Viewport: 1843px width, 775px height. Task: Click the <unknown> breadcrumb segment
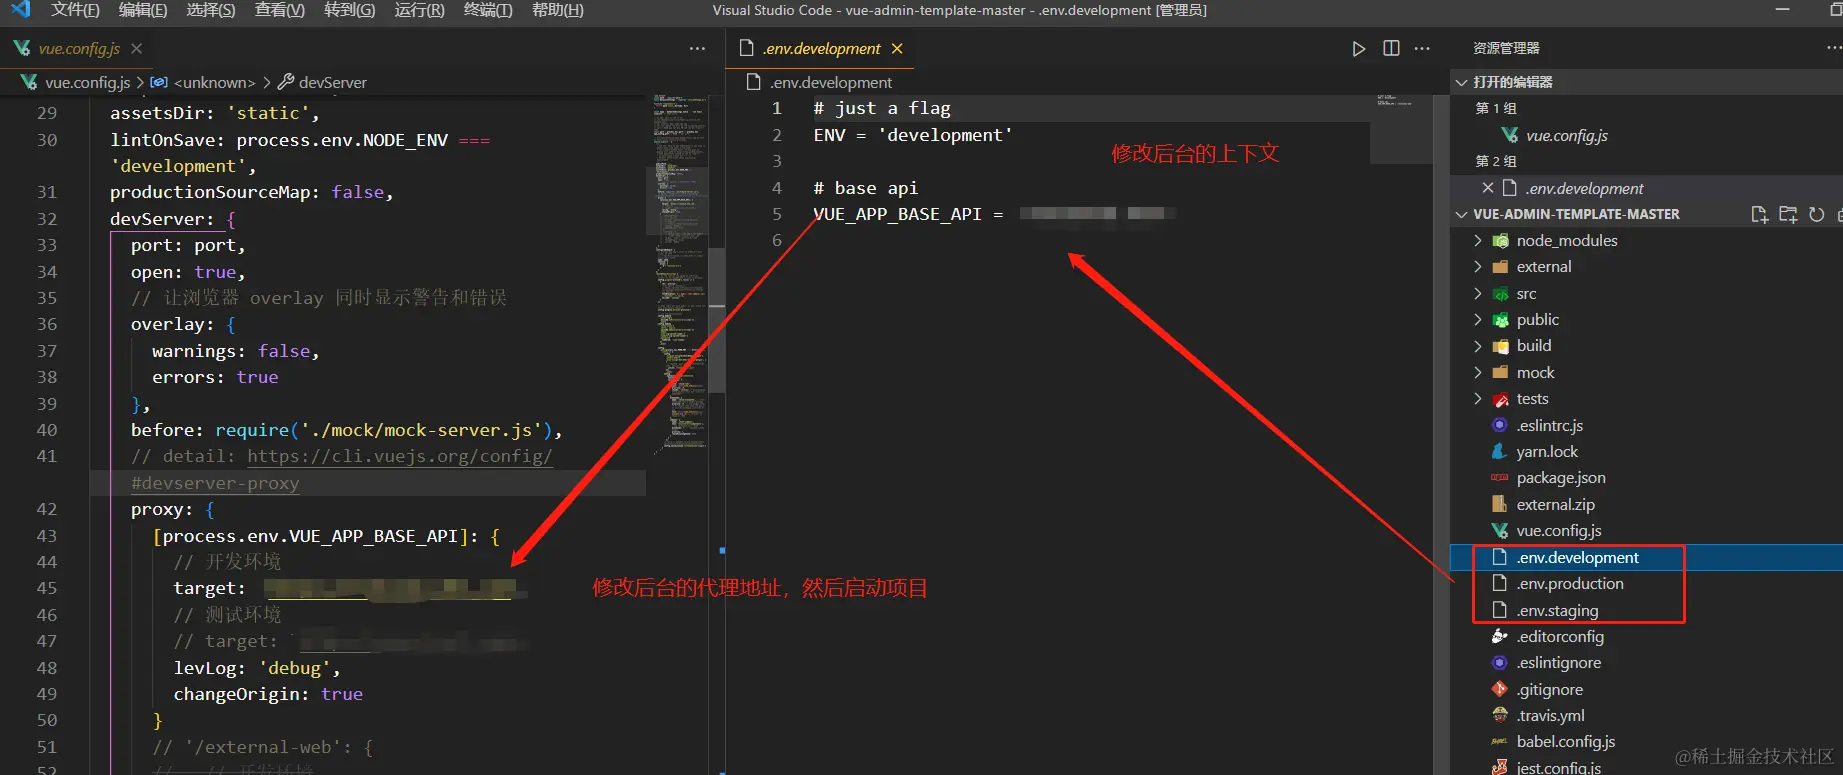pyautogui.click(x=215, y=82)
